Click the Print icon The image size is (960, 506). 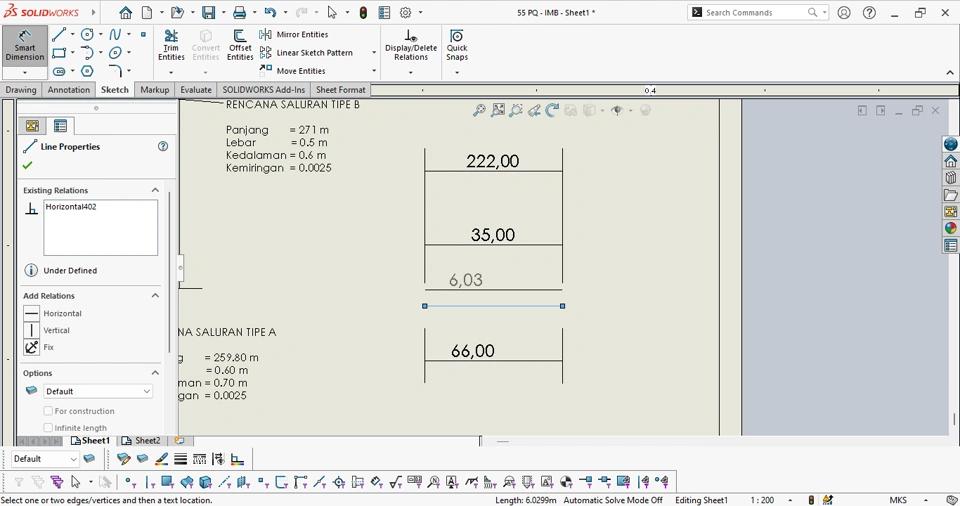tap(239, 12)
